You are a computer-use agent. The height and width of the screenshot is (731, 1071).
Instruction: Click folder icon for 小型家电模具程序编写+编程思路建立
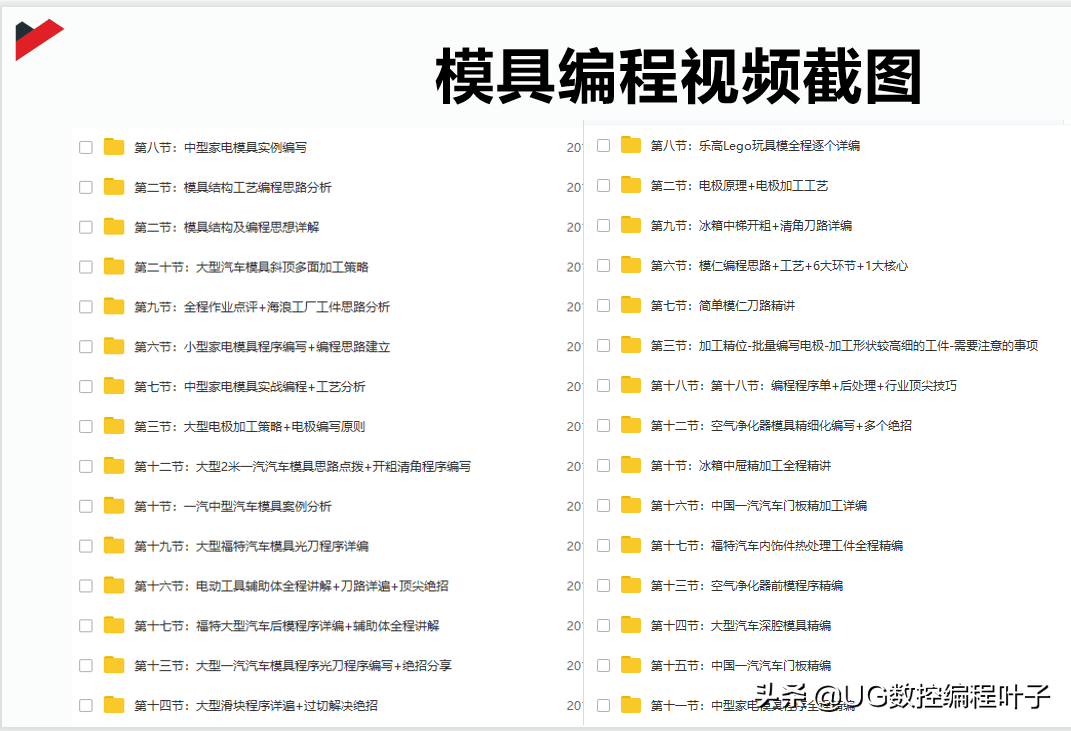click(x=113, y=346)
